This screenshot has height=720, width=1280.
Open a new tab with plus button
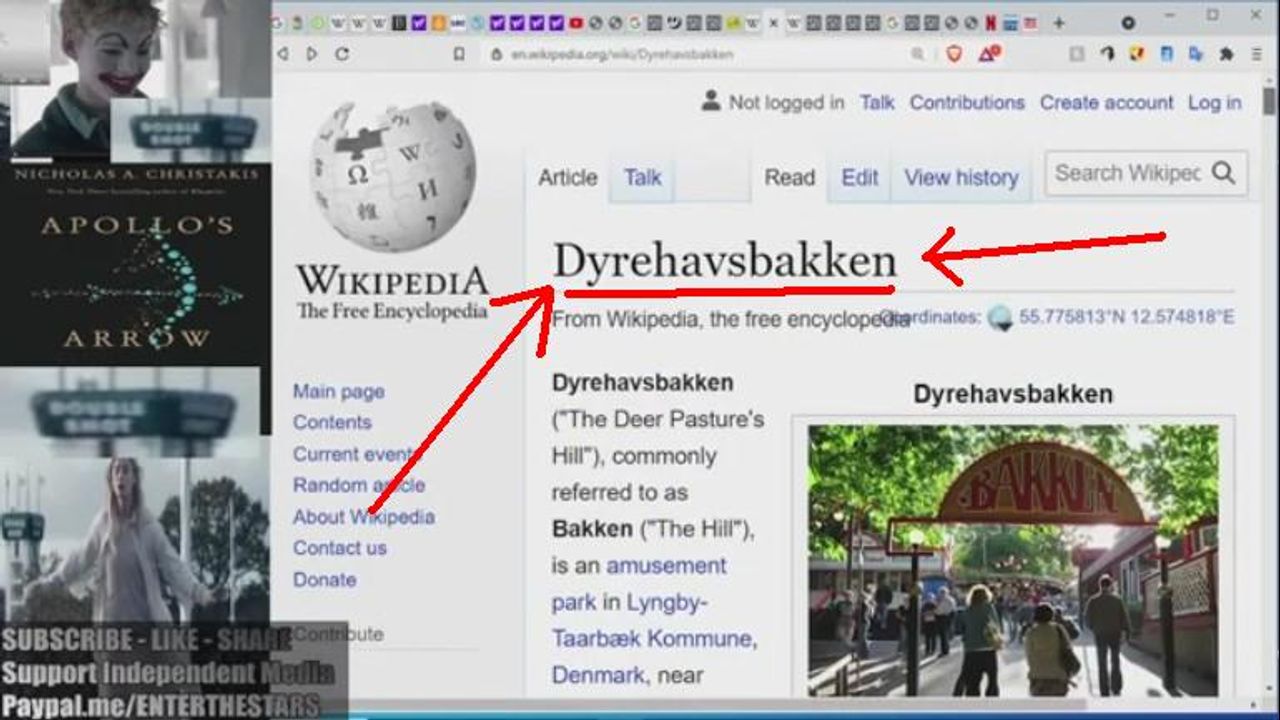click(x=1058, y=22)
